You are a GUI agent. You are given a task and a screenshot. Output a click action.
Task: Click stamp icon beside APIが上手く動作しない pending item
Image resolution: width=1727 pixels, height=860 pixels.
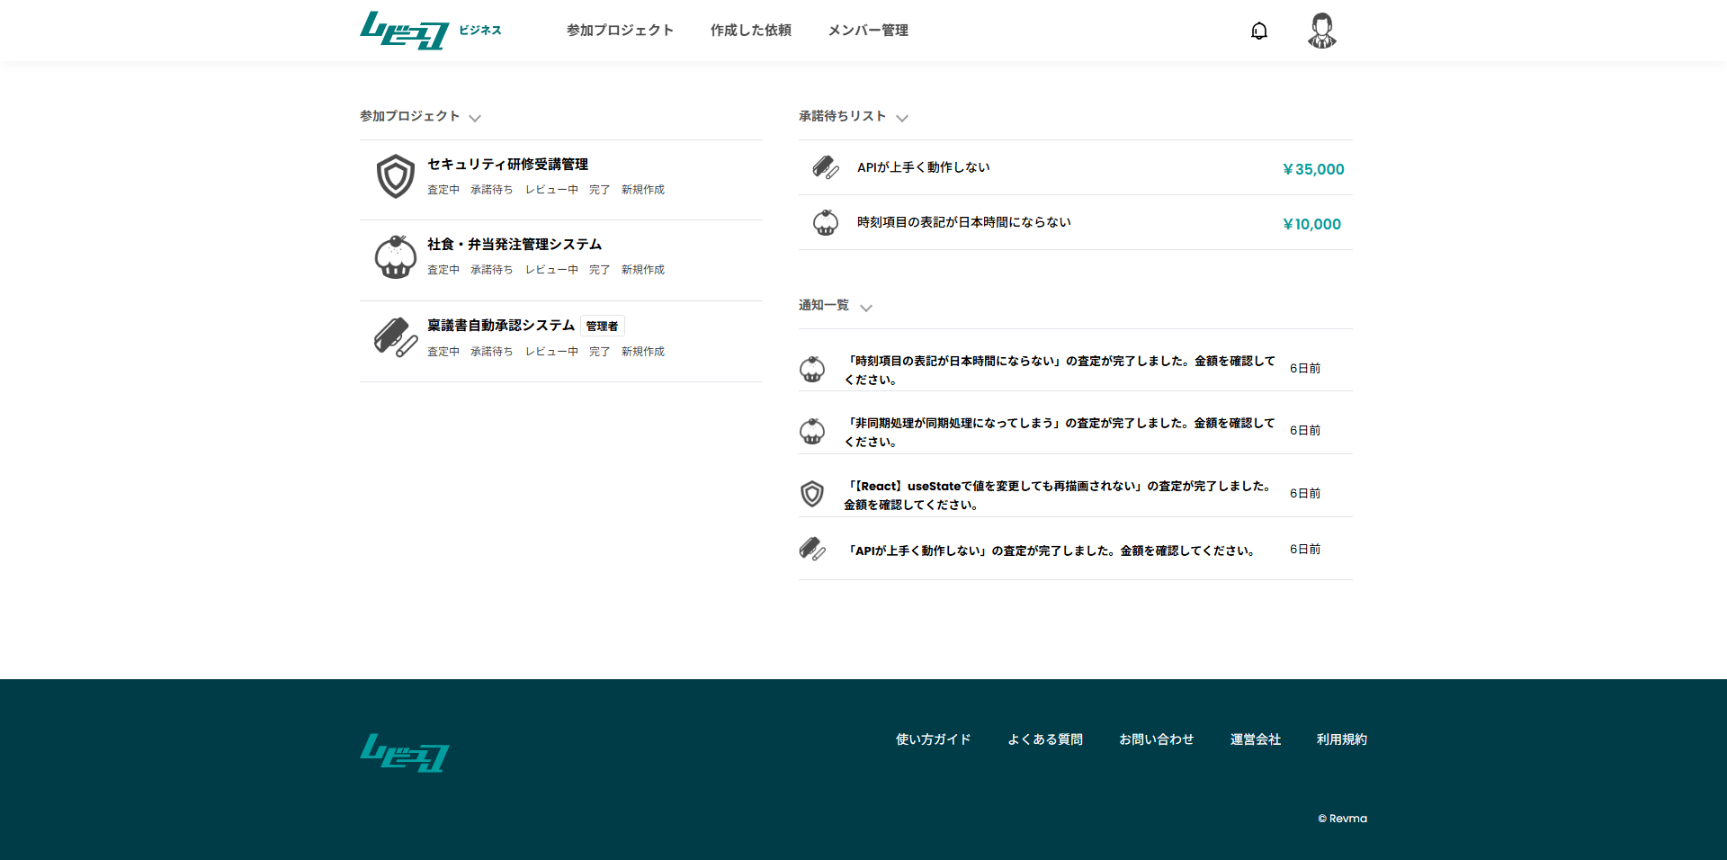point(825,168)
